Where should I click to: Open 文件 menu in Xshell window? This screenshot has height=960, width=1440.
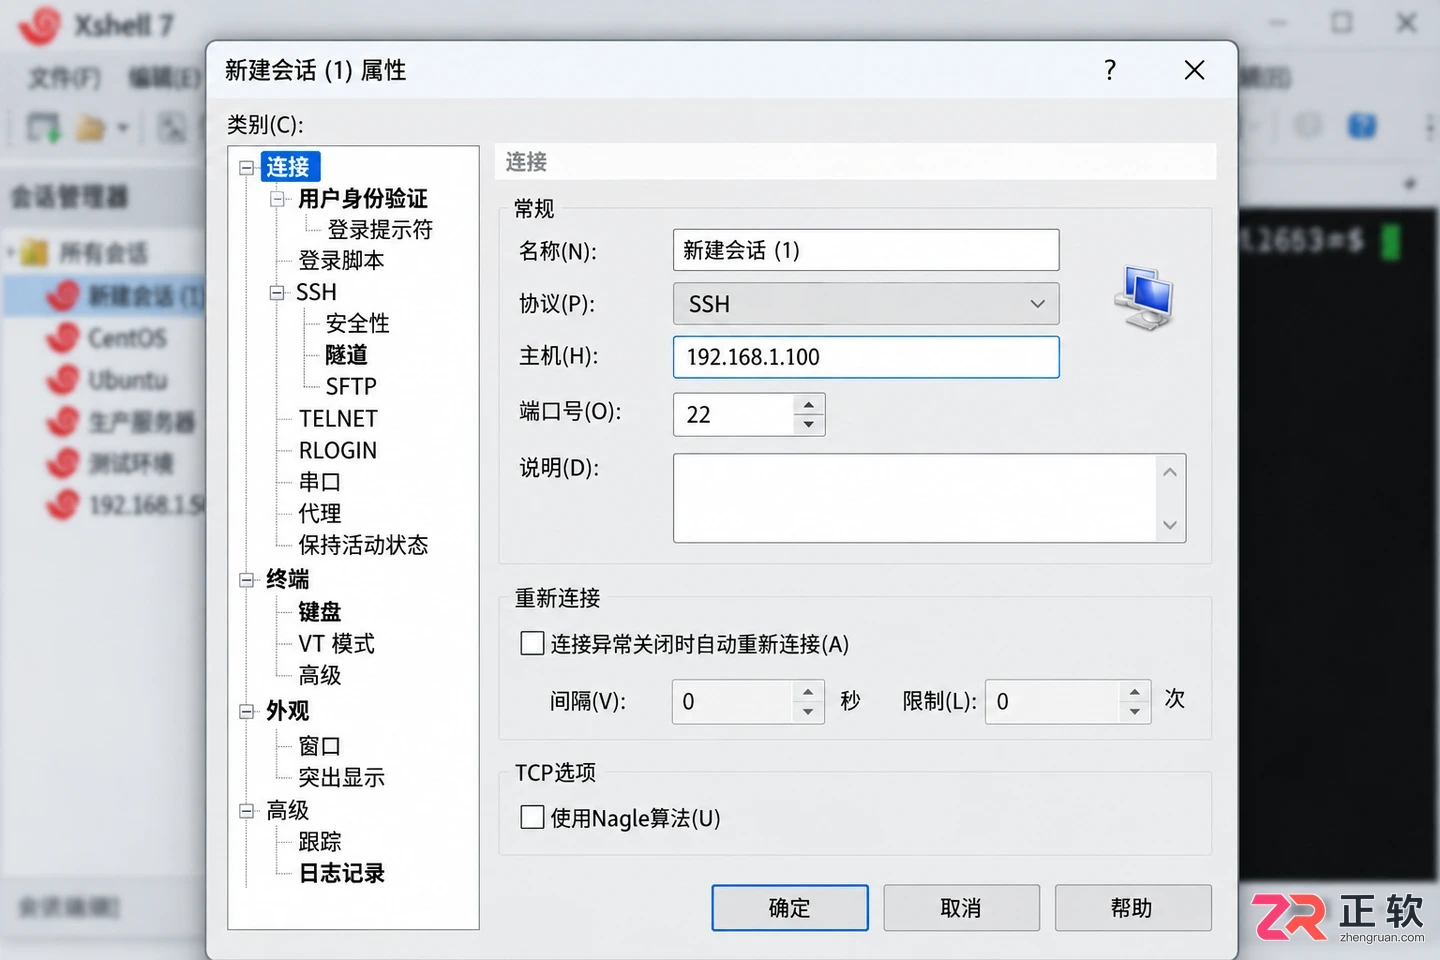pyautogui.click(x=65, y=77)
